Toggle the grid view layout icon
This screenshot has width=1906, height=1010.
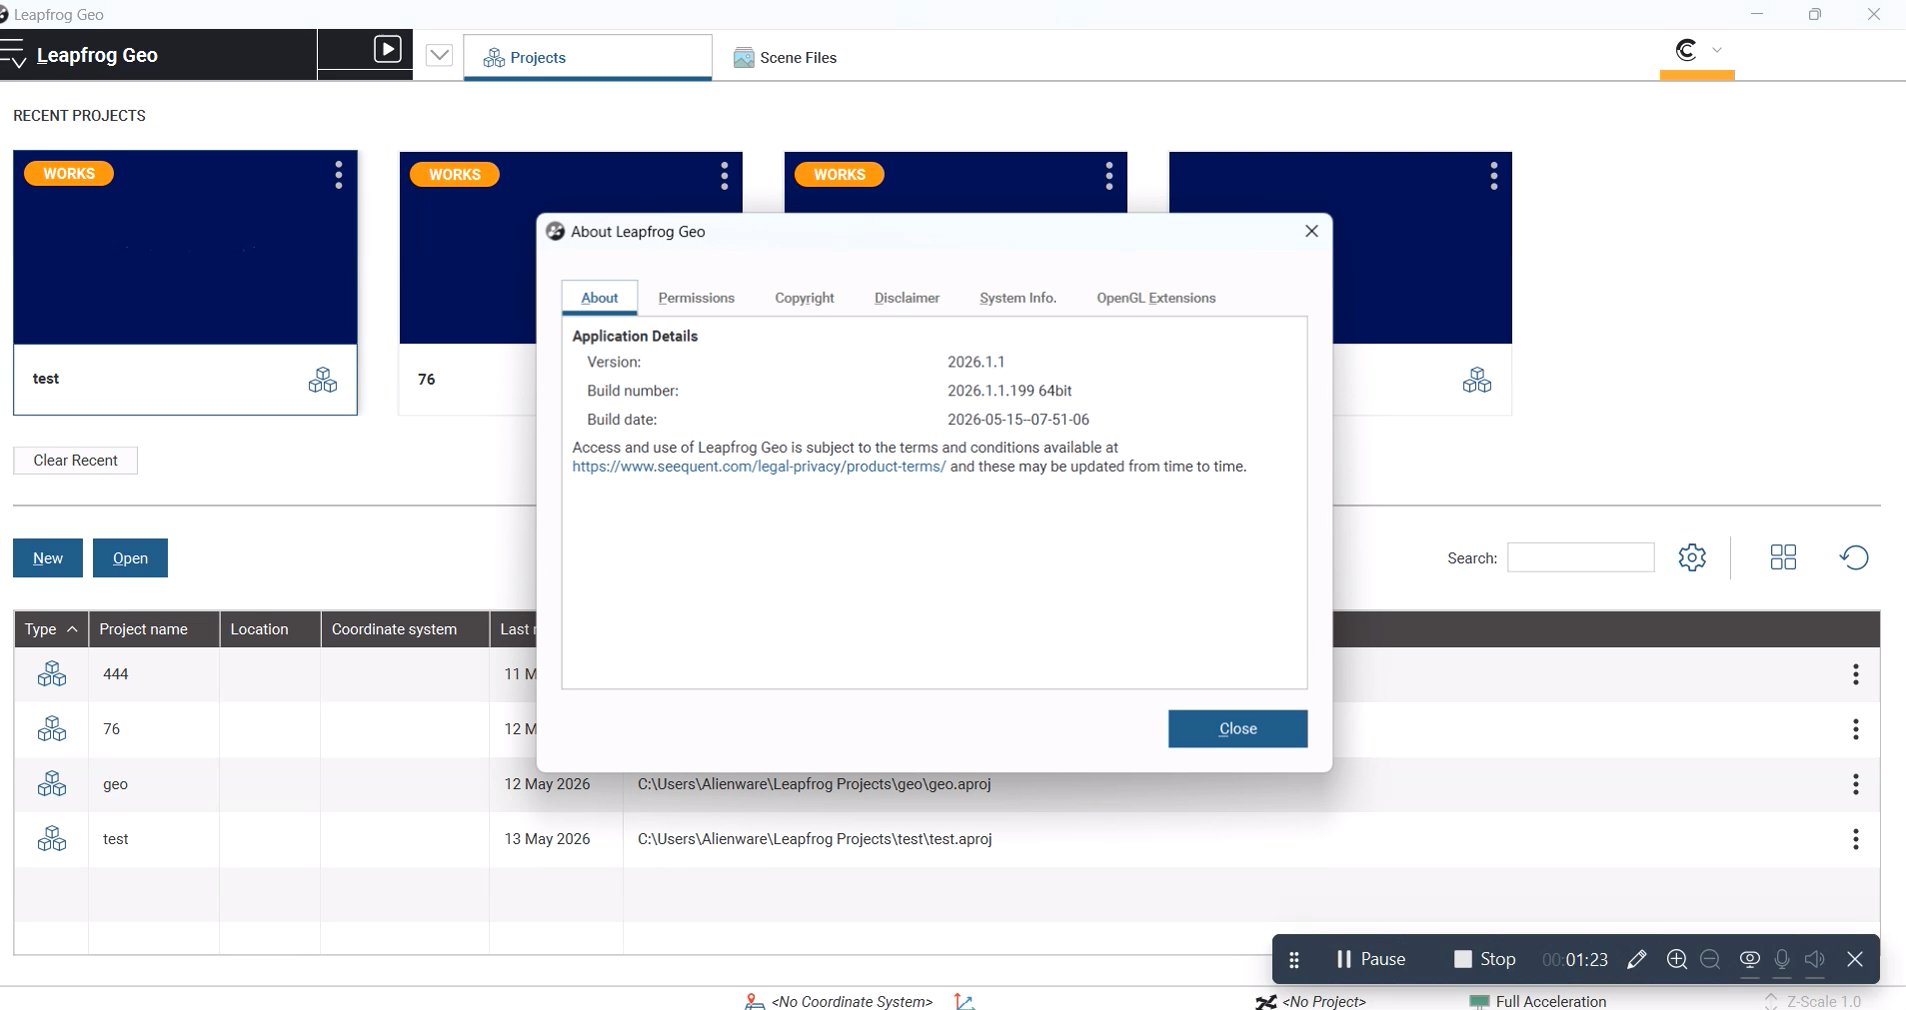[x=1783, y=557]
